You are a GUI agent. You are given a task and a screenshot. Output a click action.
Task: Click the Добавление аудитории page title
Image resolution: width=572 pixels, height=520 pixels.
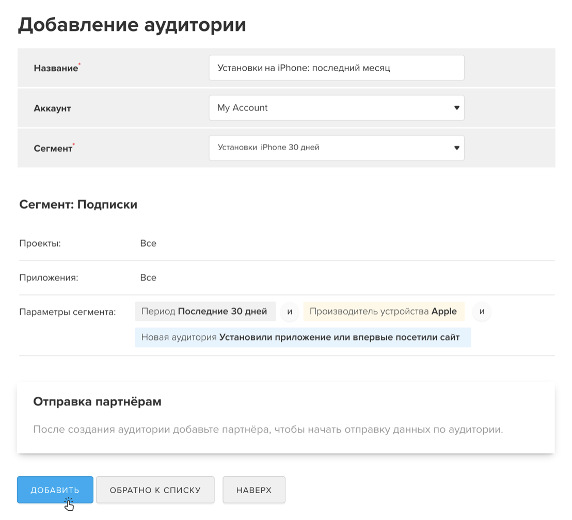[x=132, y=26]
